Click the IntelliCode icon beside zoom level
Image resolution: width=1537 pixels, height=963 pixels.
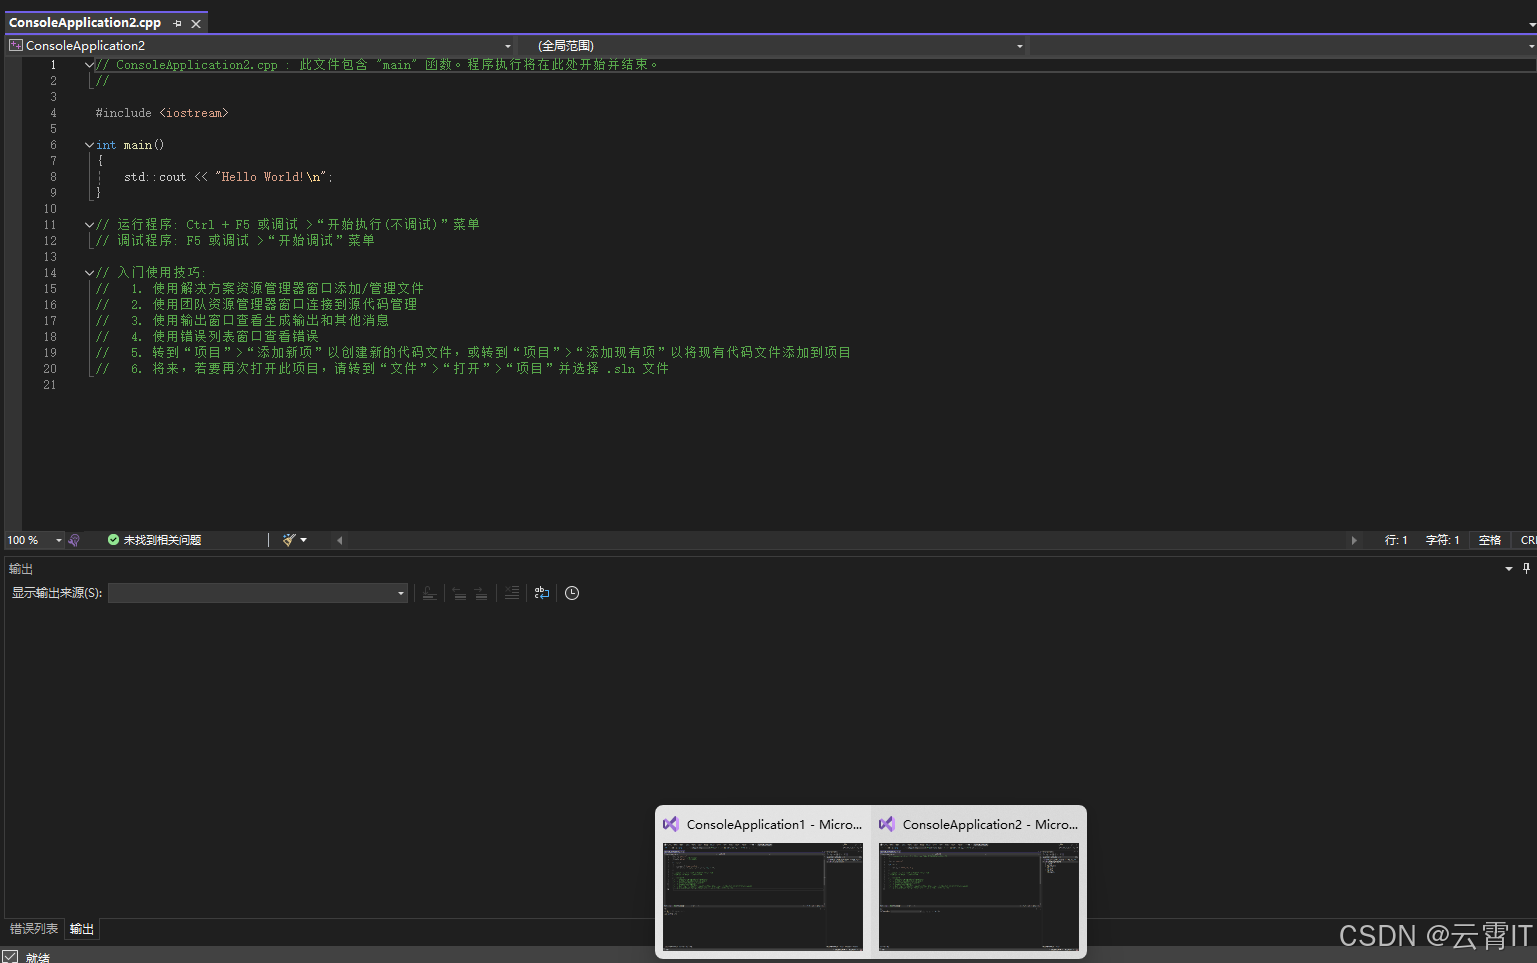point(74,540)
